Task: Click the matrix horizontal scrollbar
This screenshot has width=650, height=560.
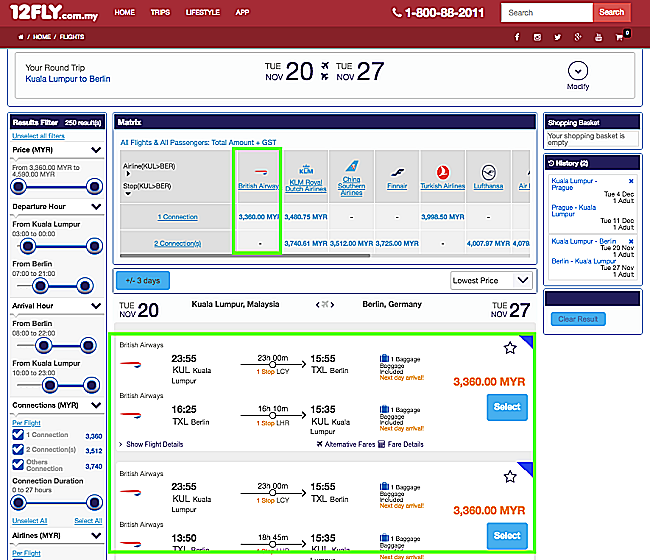Action: click(245, 256)
